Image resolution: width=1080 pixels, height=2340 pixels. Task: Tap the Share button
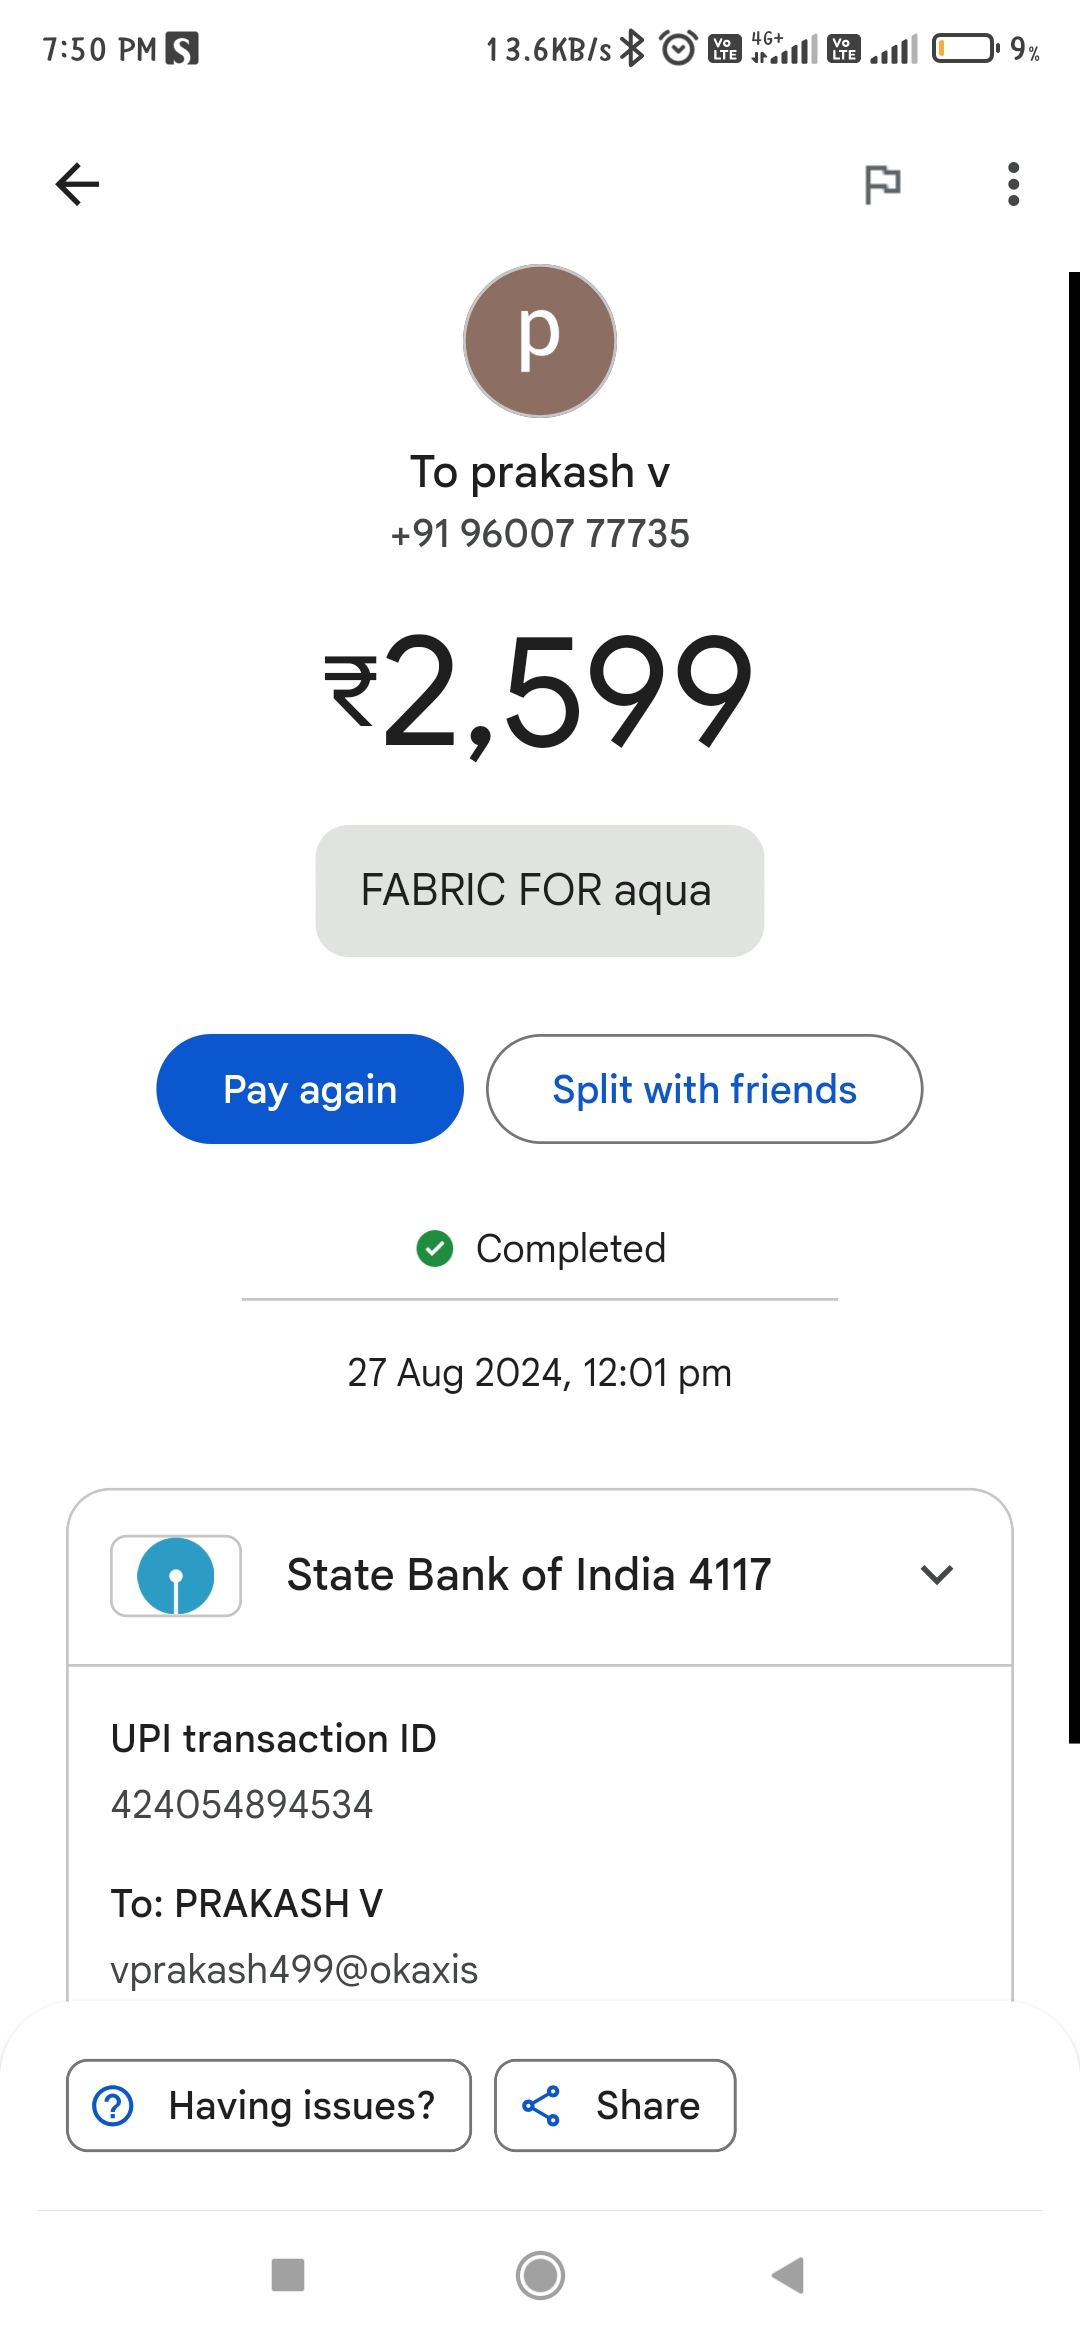coord(615,2105)
